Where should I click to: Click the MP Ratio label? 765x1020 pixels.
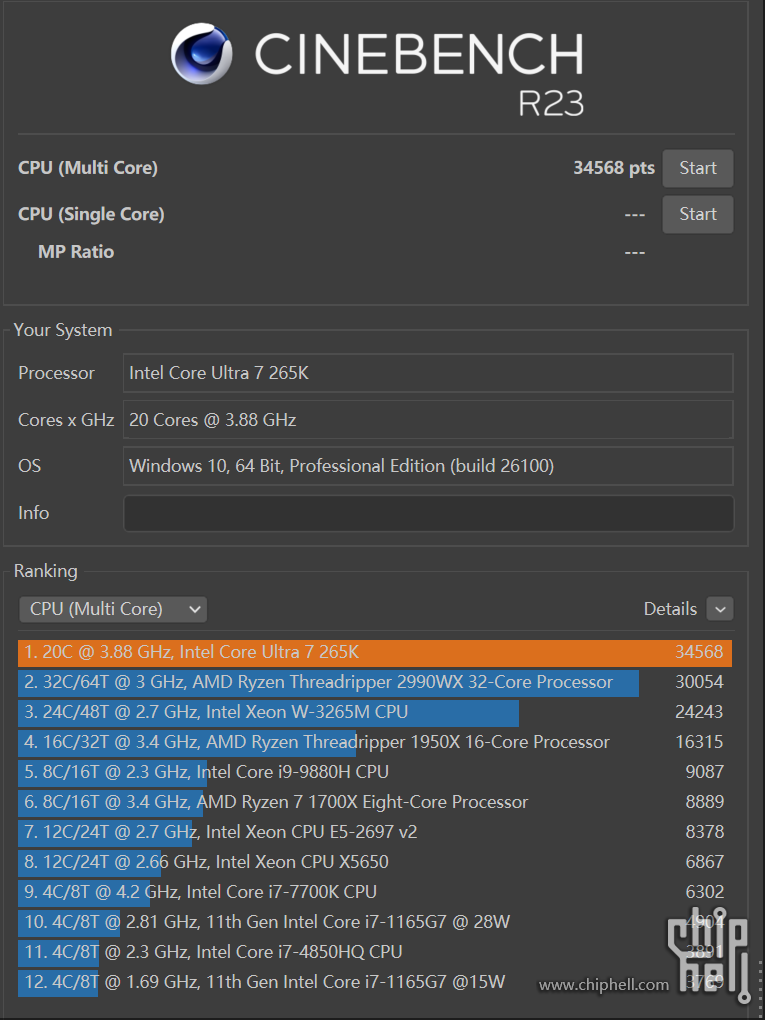coord(76,252)
